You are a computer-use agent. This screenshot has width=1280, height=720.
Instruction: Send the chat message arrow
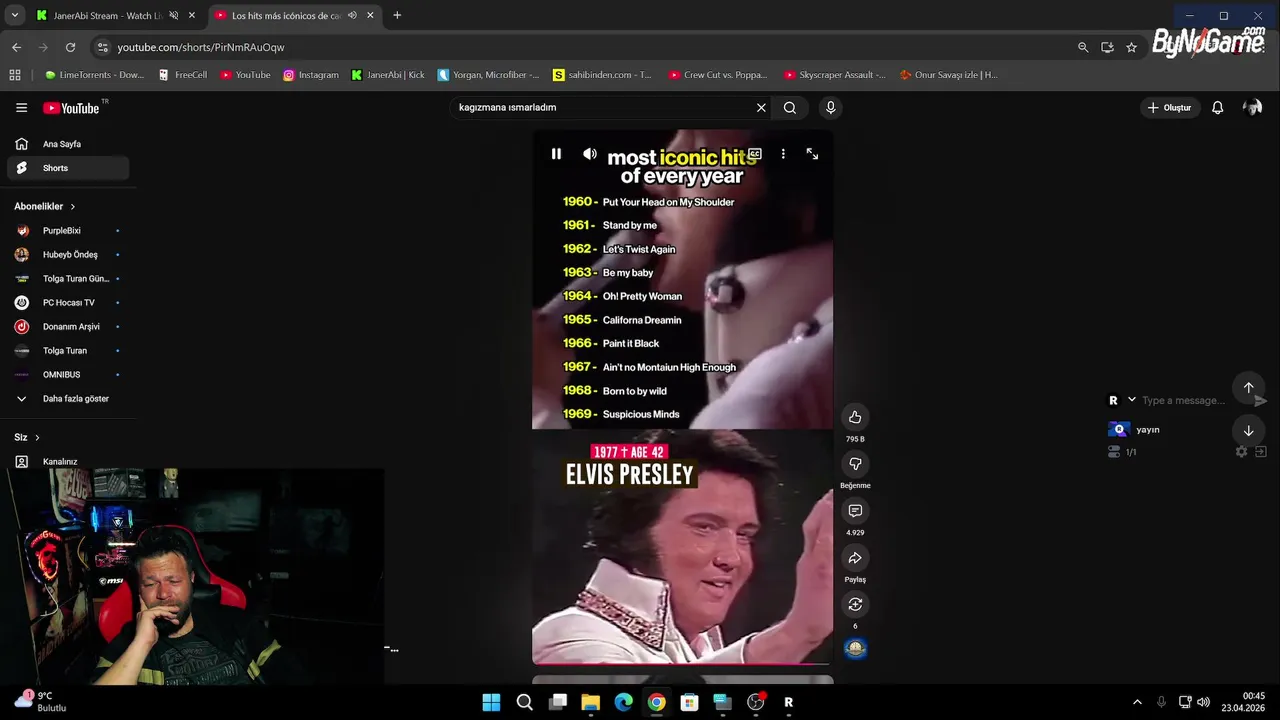click(1260, 400)
